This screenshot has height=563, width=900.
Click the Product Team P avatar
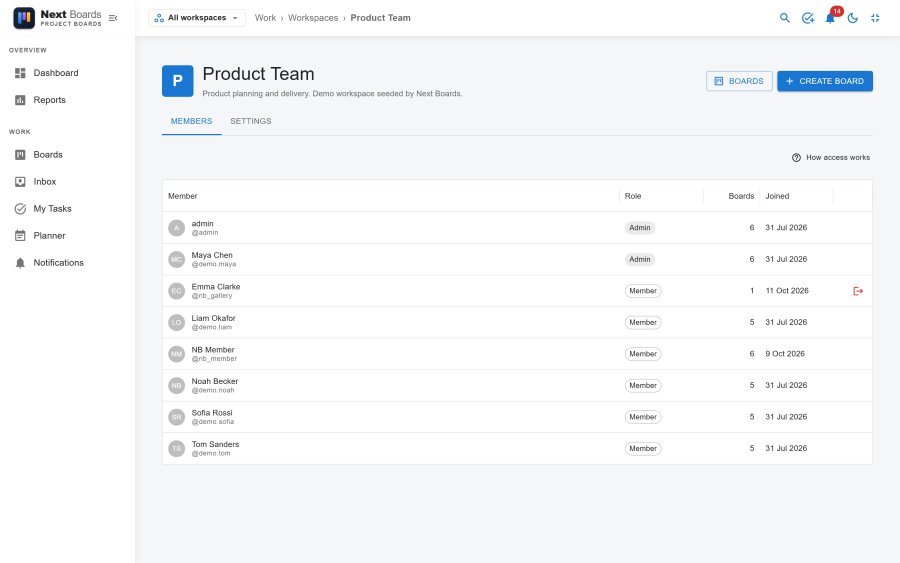(177, 81)
